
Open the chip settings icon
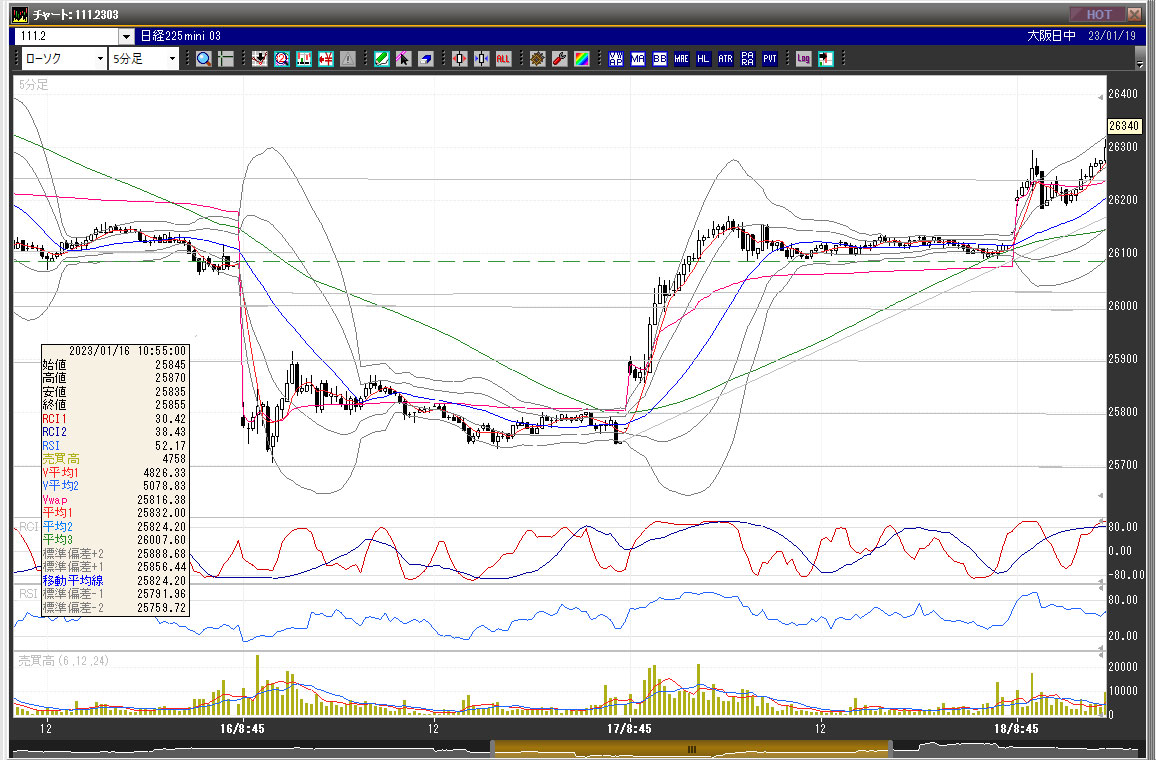[537, 59]
